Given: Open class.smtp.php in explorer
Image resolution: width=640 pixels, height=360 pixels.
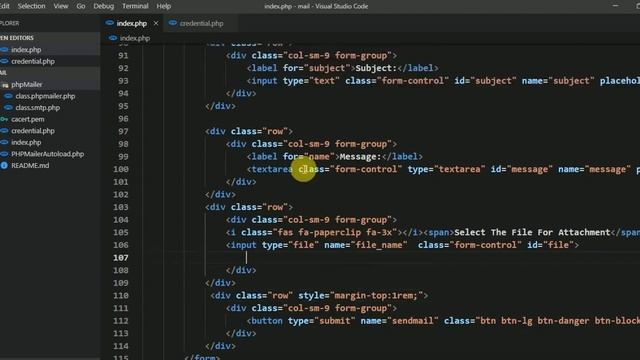Looking at the screenshot, I should pyautogui.click(x=38, y=108).
